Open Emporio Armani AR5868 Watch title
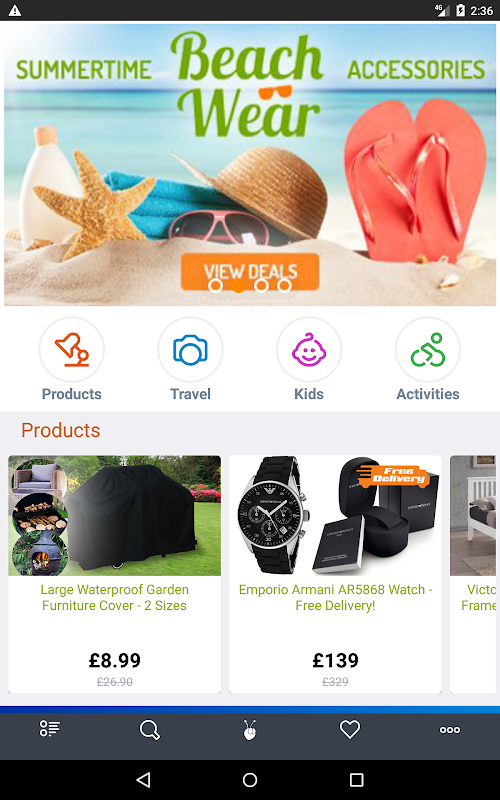This screenshot has width=500, height=800. click(x=335, y=597)
